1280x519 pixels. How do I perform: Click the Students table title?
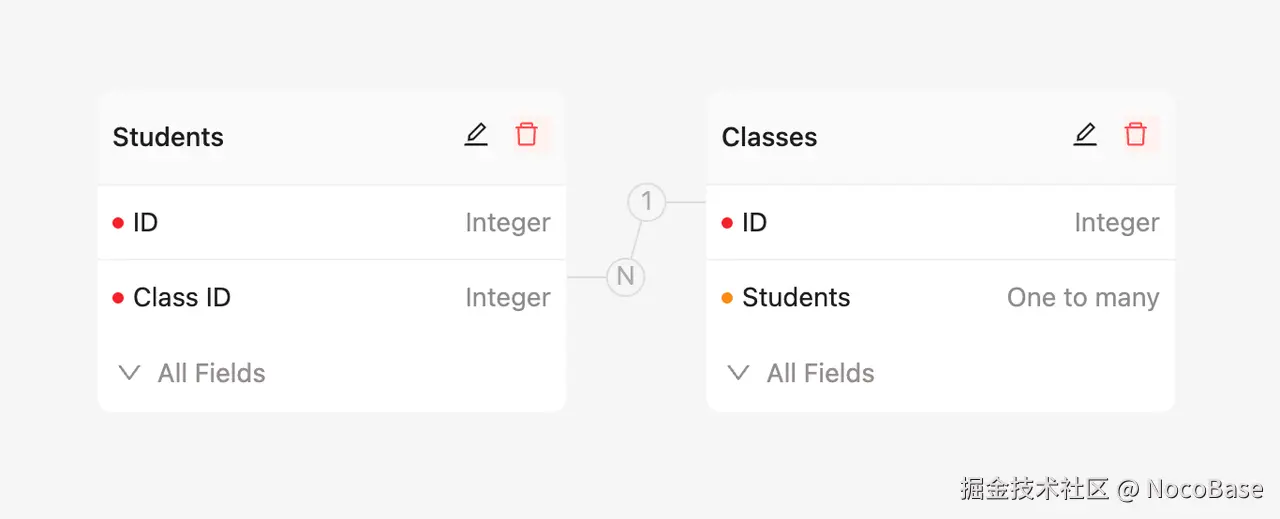click(x=168, y=138)
